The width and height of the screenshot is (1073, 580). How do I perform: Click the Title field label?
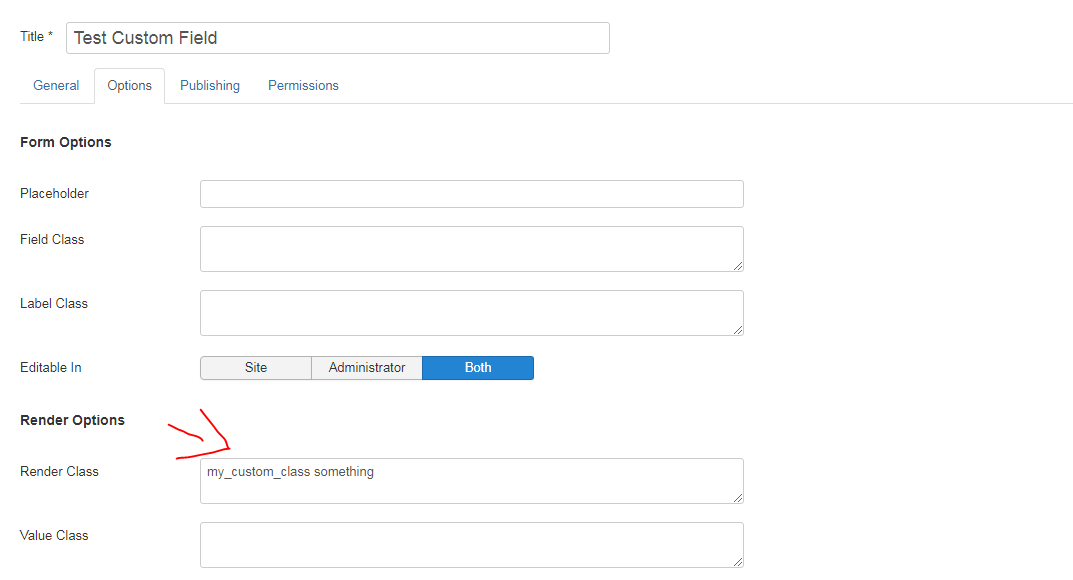pos(36,37)
